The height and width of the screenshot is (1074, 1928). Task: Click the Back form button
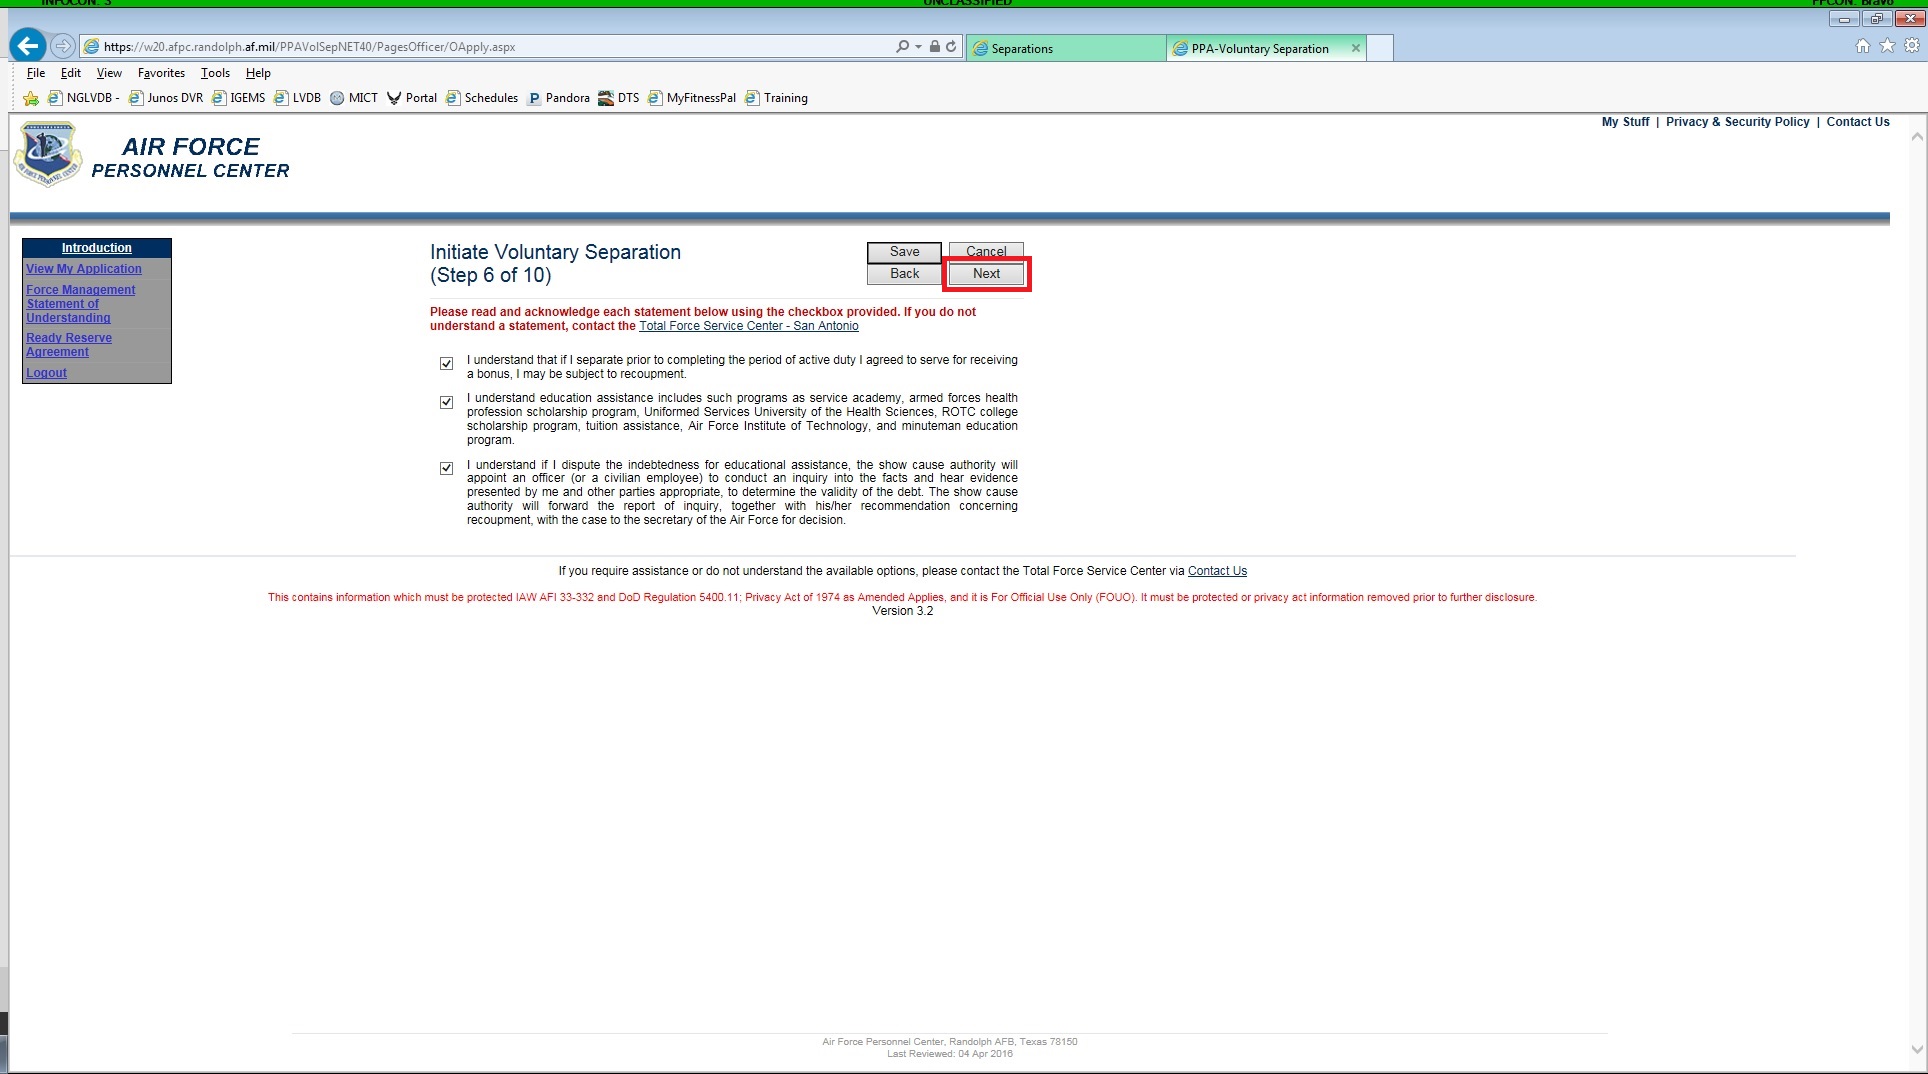click(904, 274)
